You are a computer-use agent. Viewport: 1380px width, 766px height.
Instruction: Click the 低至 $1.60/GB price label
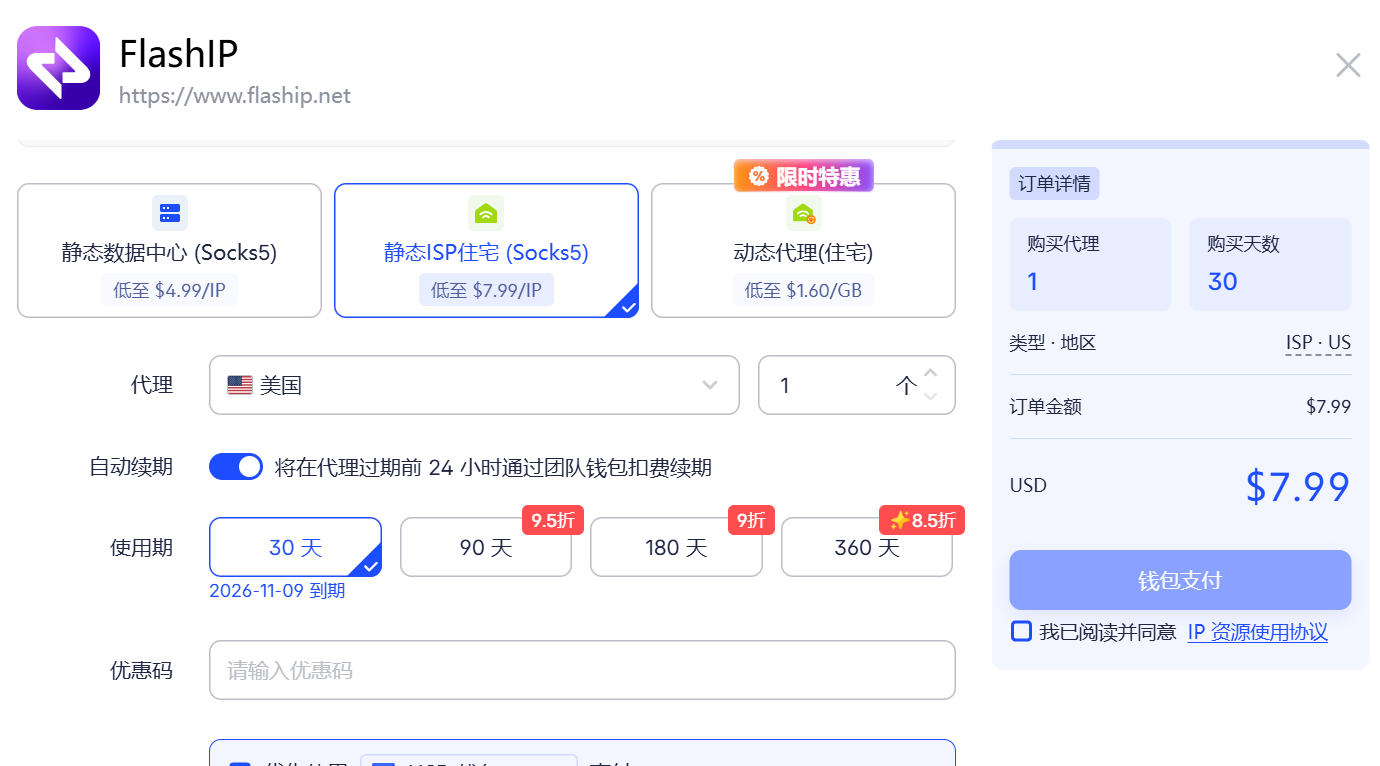[x=803, y=290]
